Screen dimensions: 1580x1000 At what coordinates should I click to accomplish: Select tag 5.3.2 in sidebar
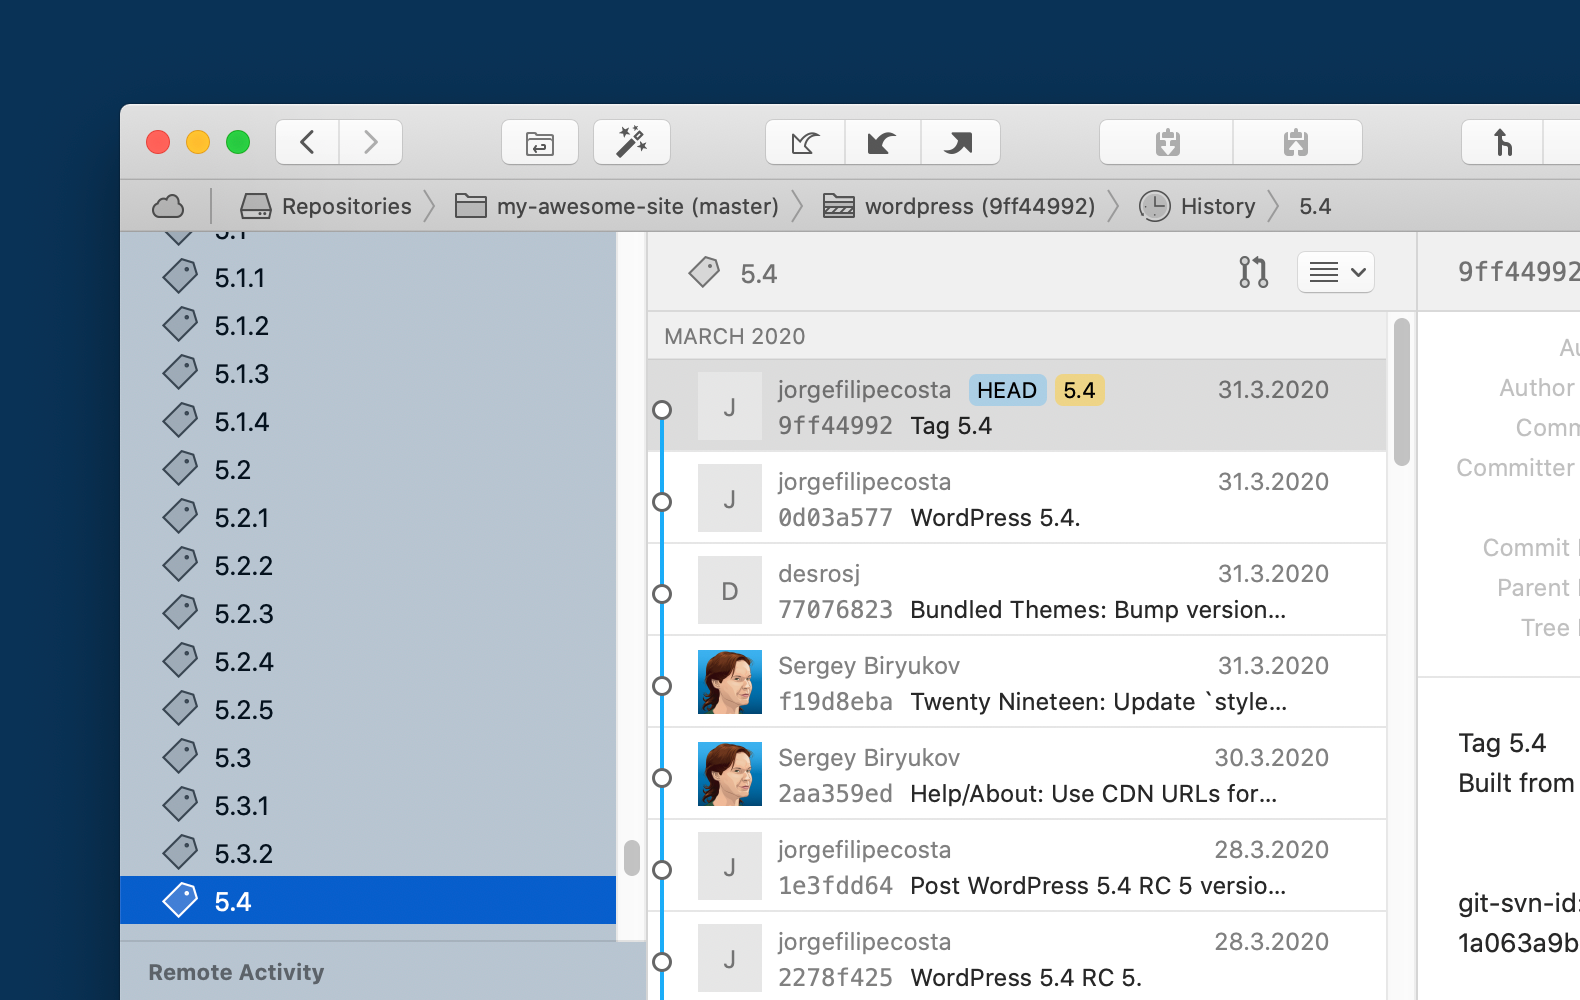[x=243, y=854]
